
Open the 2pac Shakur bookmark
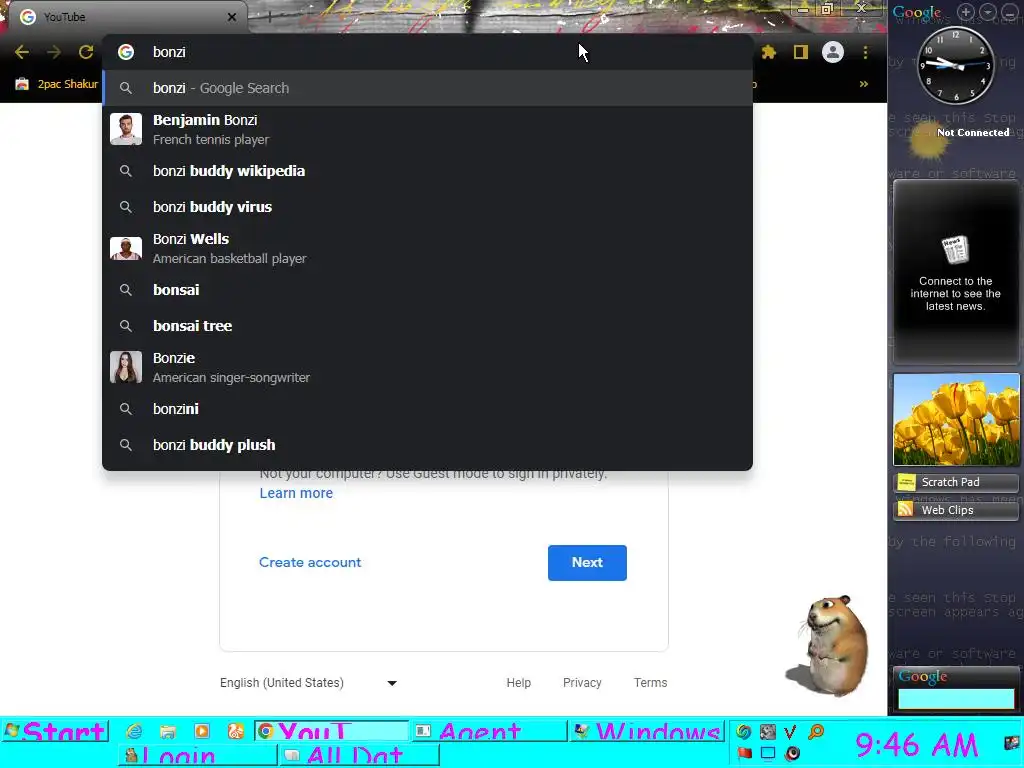pos(57,84)
